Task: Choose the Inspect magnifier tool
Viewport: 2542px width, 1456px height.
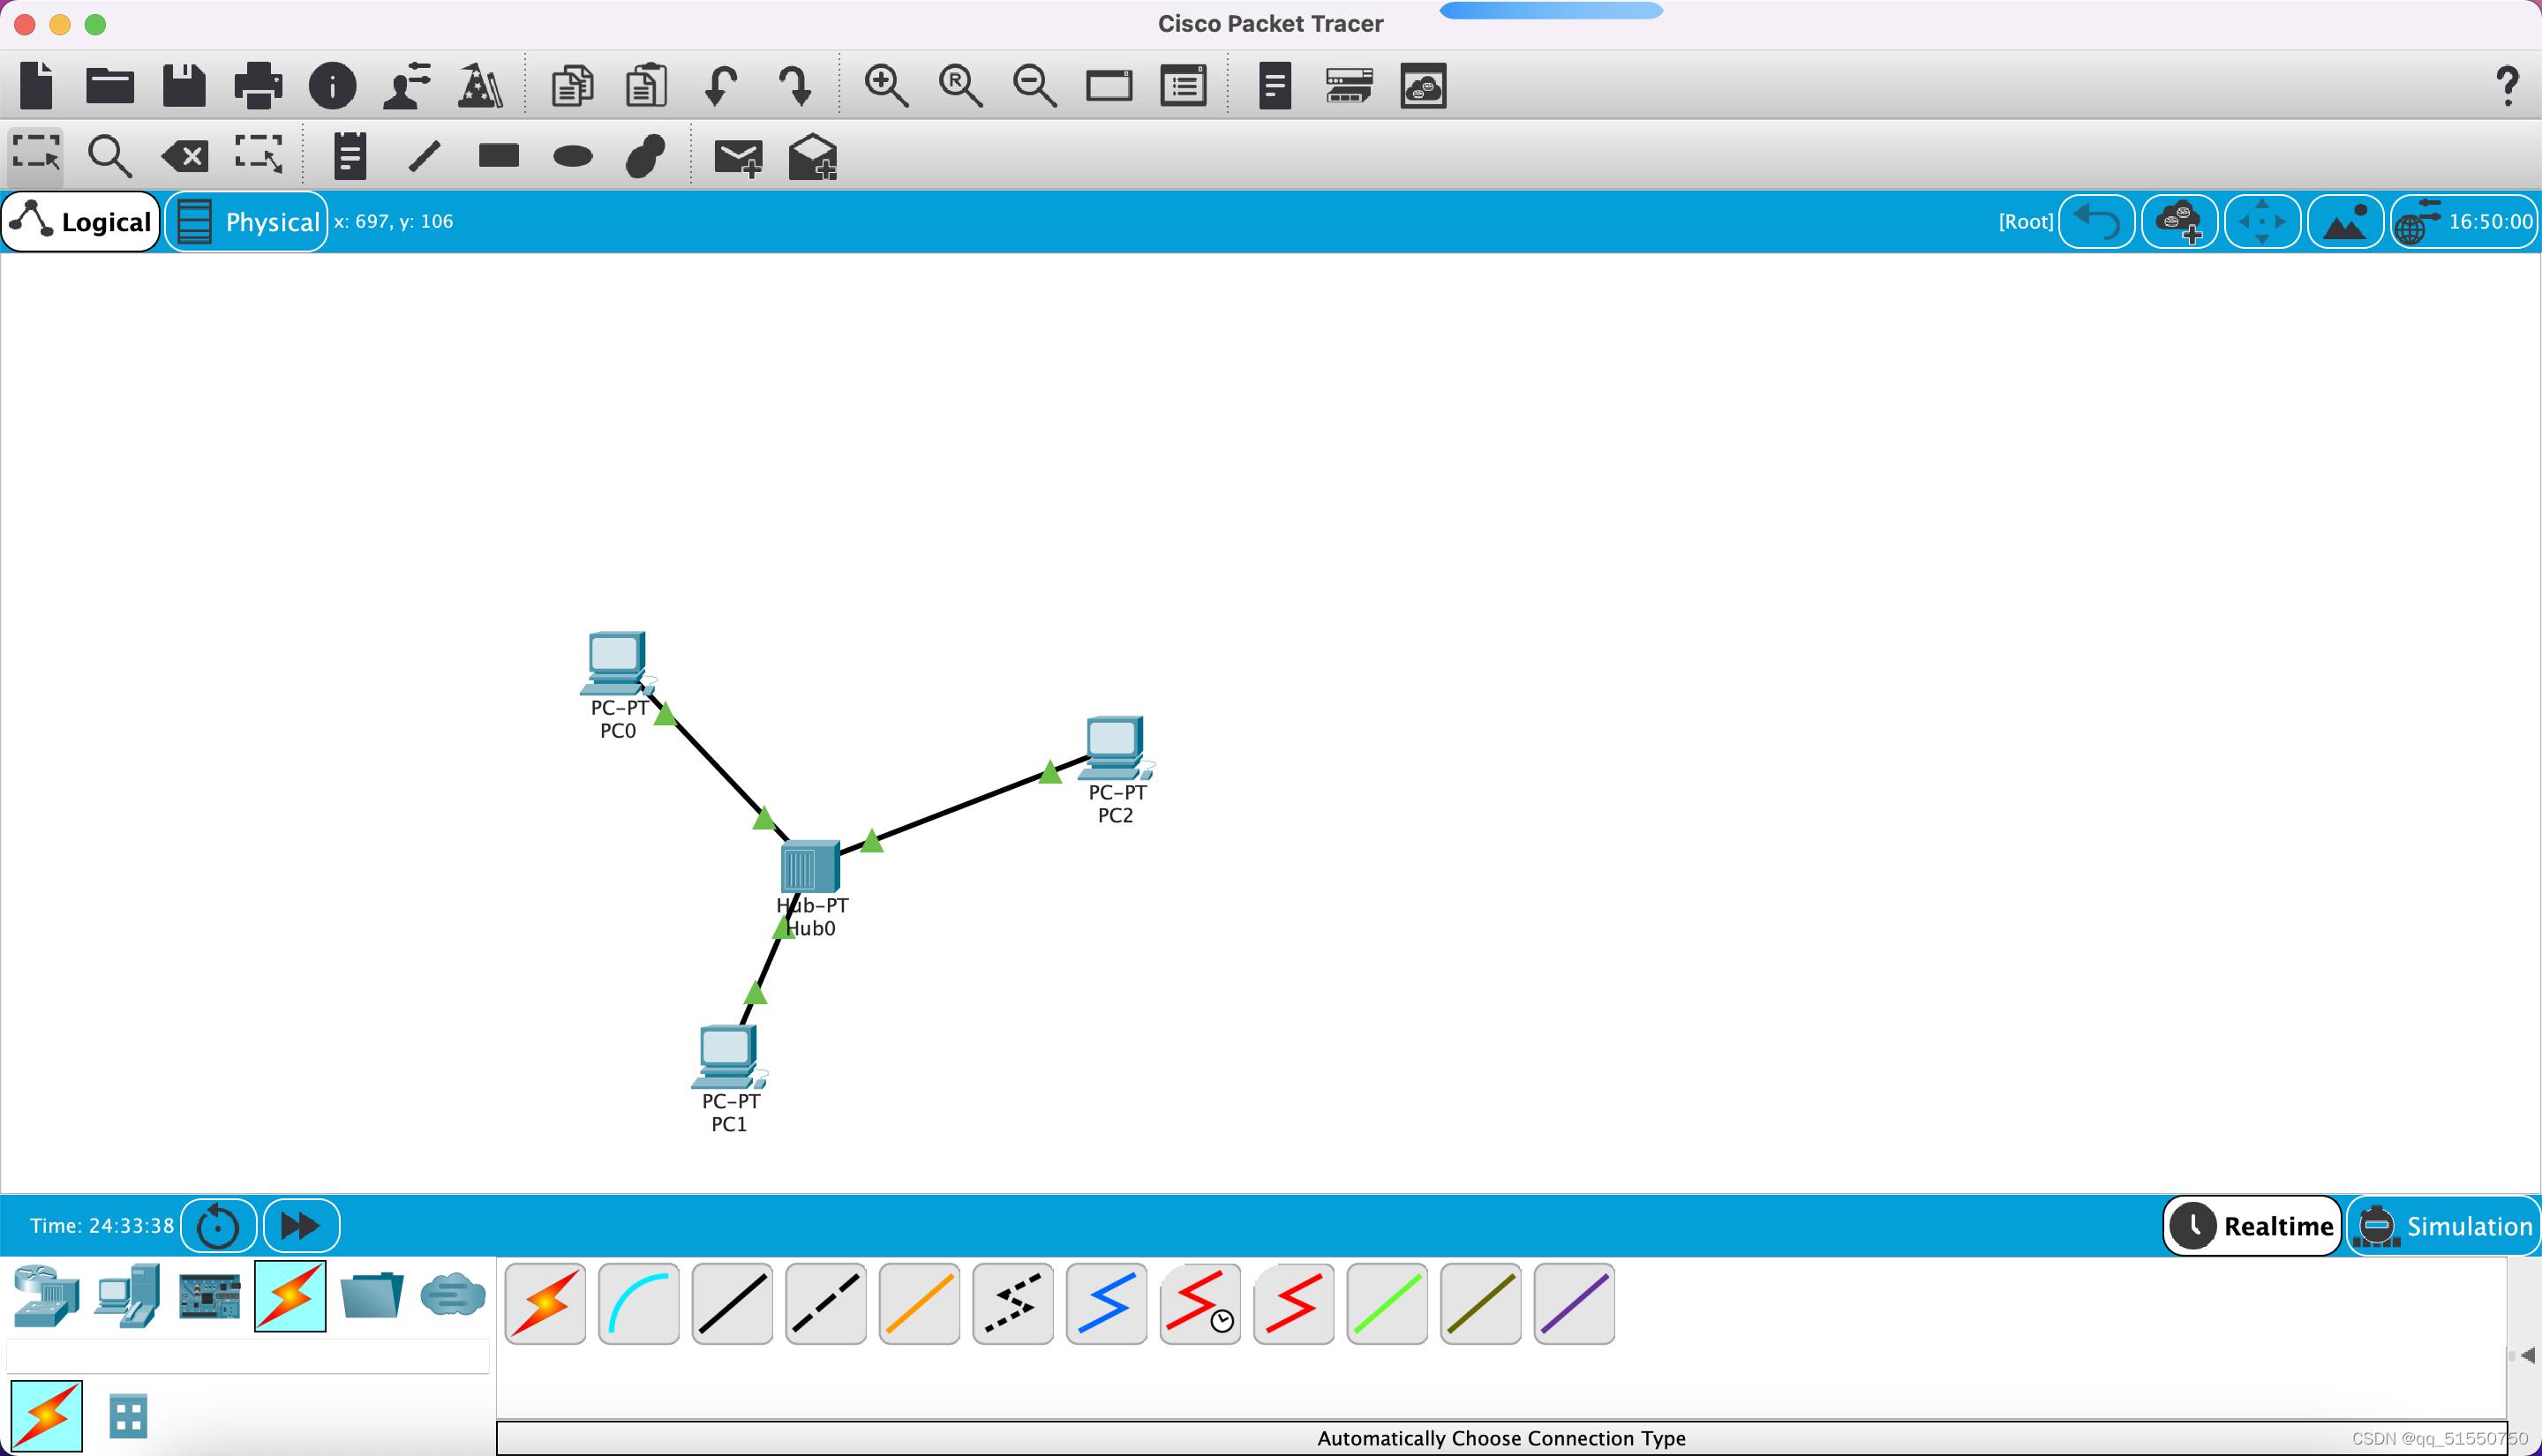Action: point(110,155)
